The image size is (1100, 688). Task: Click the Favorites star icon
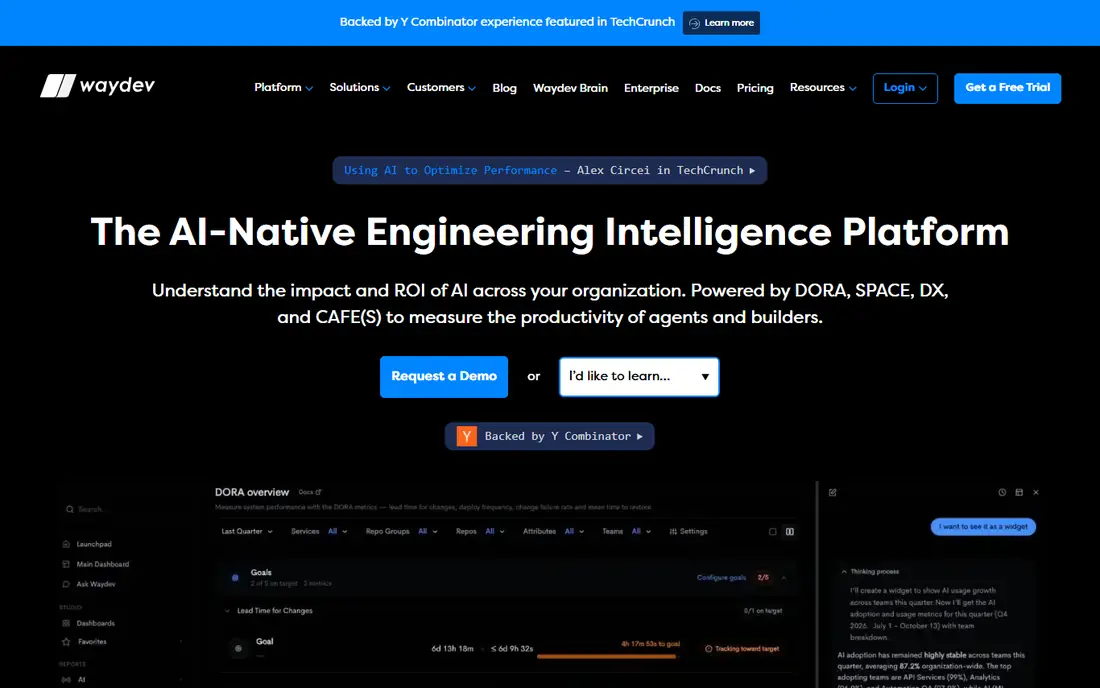click(66, 642)
